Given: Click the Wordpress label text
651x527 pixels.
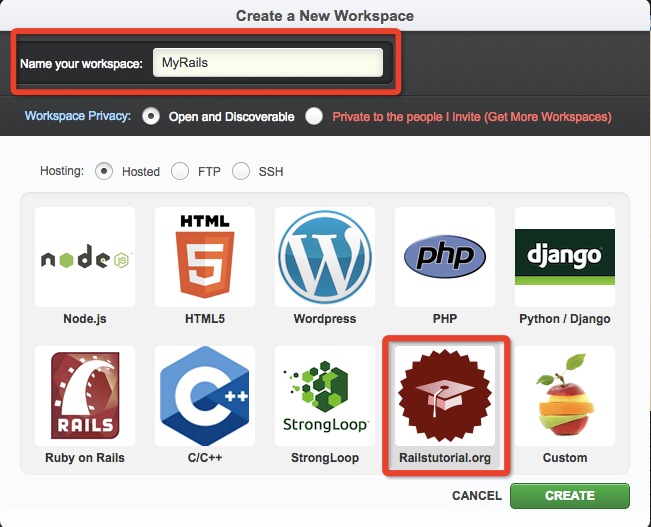Looking at the screenshot, I should click(x=325, y=319).
